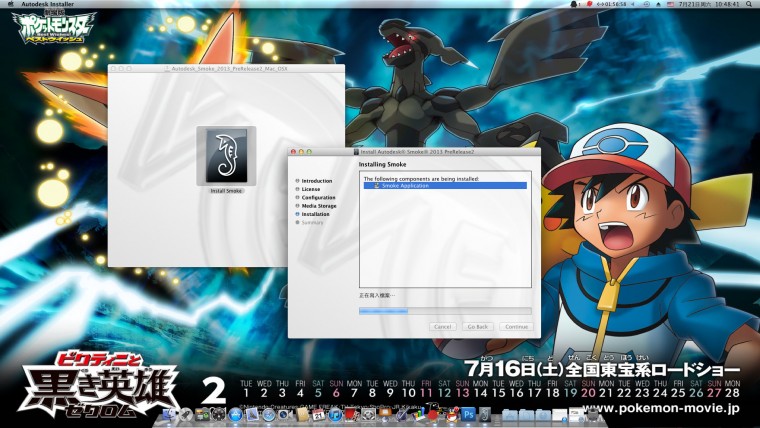This screenshot has height=428, width=760.
Task: Select the Smoke Application component row
Action: tap(445, 186)
